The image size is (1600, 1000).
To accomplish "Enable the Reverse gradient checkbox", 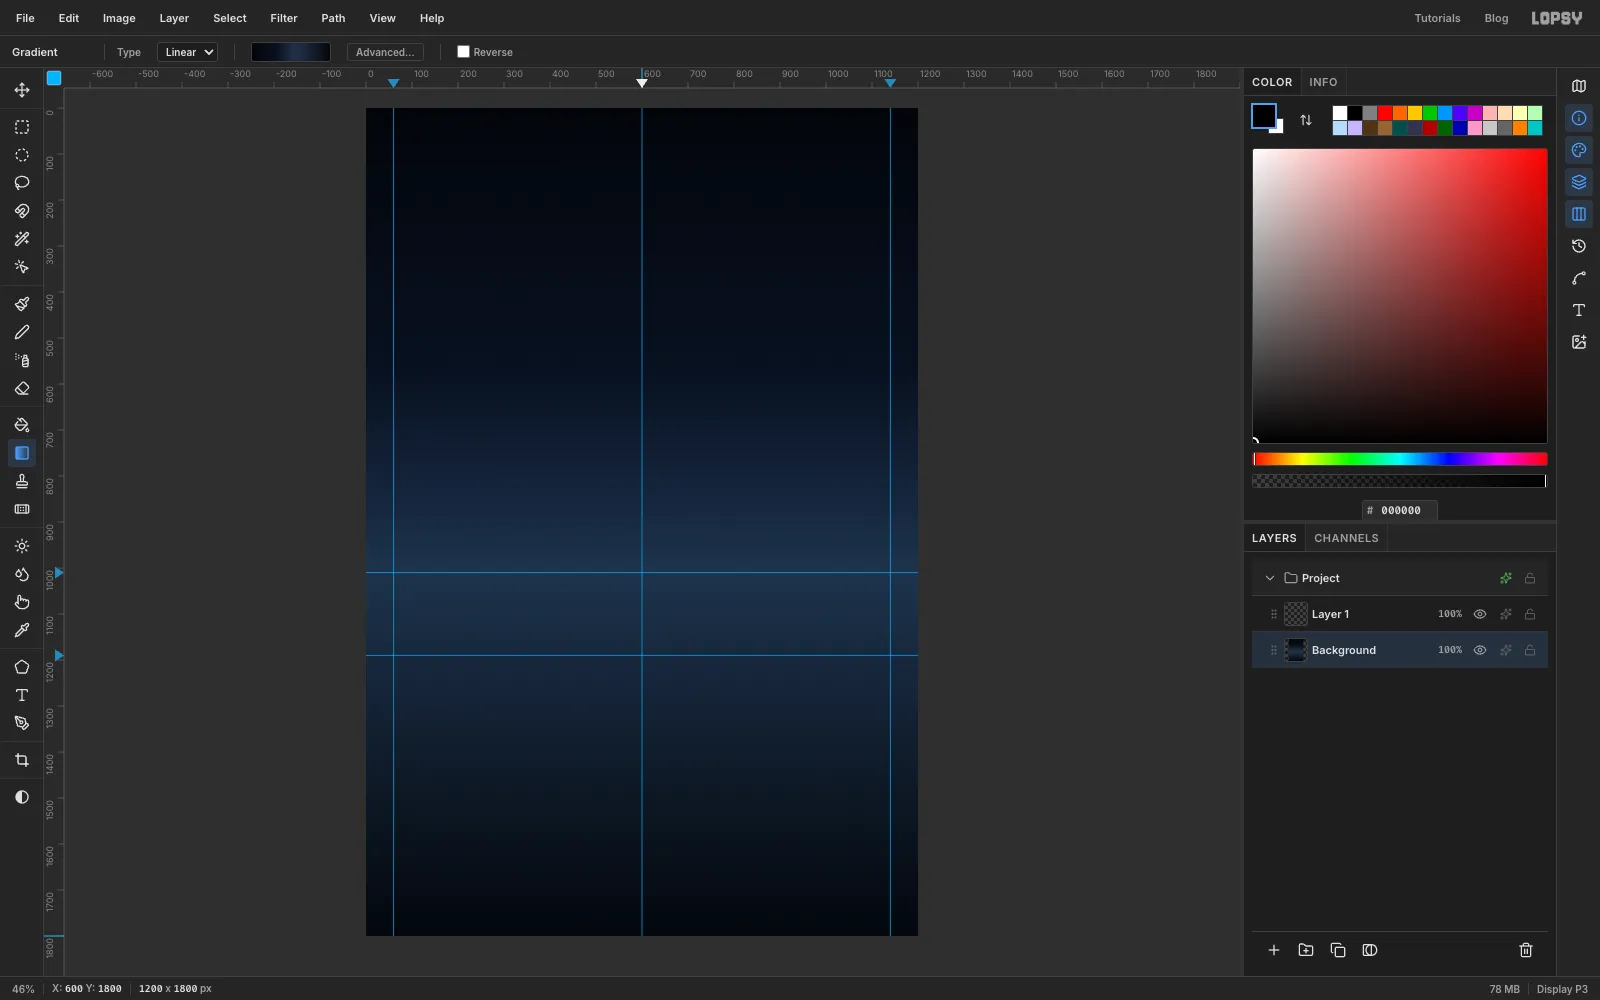I will (463, 52).
